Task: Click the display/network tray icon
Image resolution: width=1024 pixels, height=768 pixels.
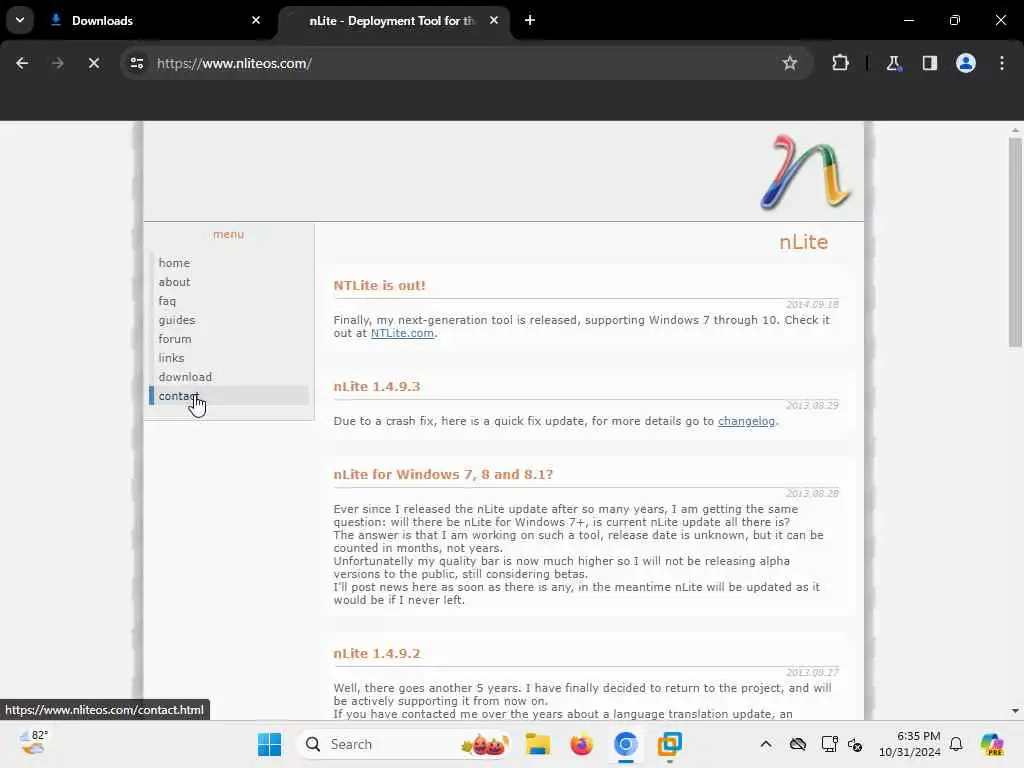Action: [x=829, y=744]
